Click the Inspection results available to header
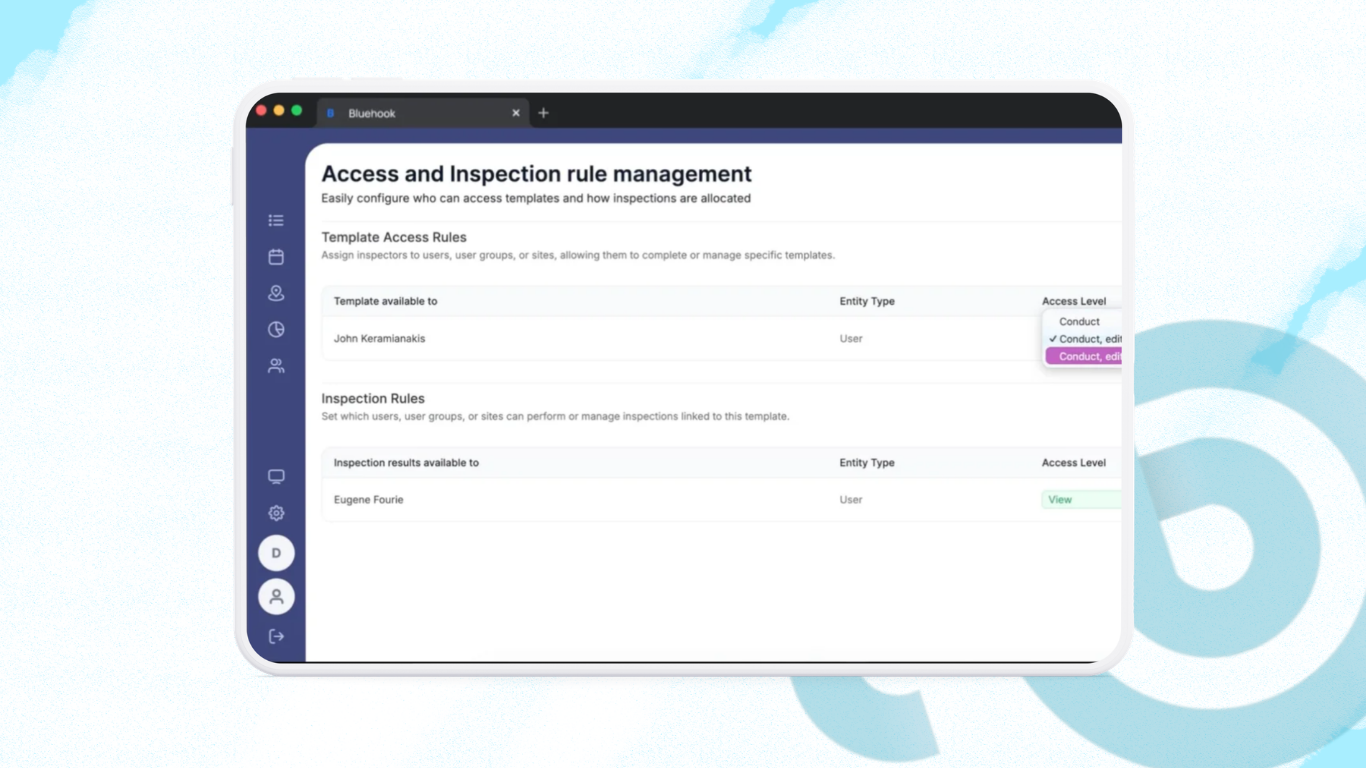Image resolution: width=1366 pixels, height=768 pixels. (x=406, y=463)
